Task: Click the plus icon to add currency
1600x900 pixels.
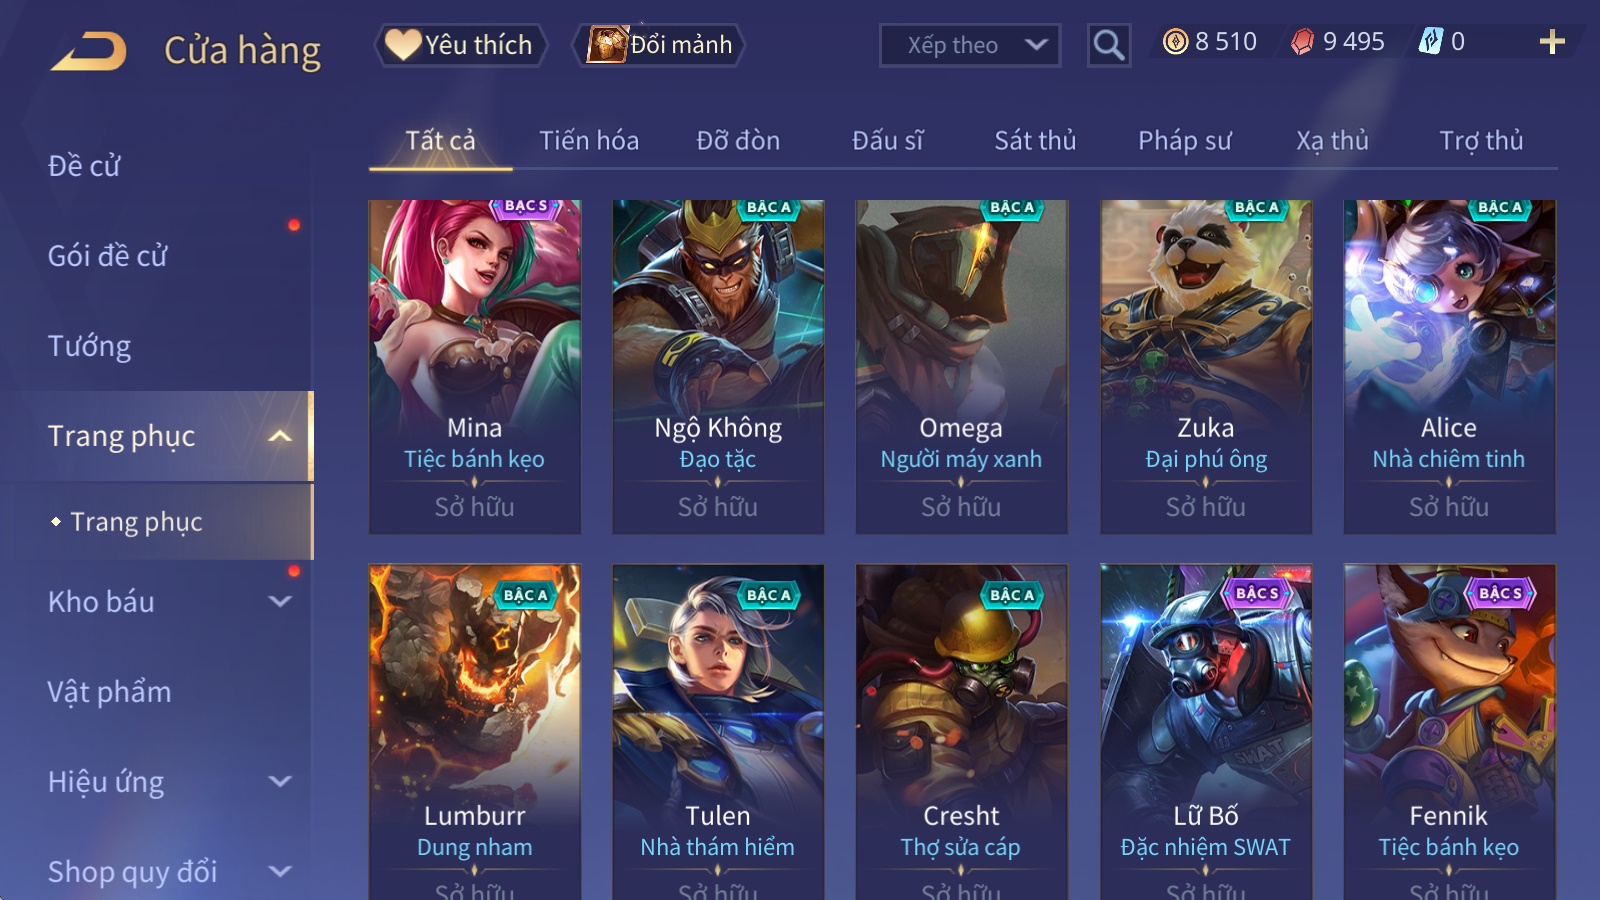Action: tap(1552, 42)
